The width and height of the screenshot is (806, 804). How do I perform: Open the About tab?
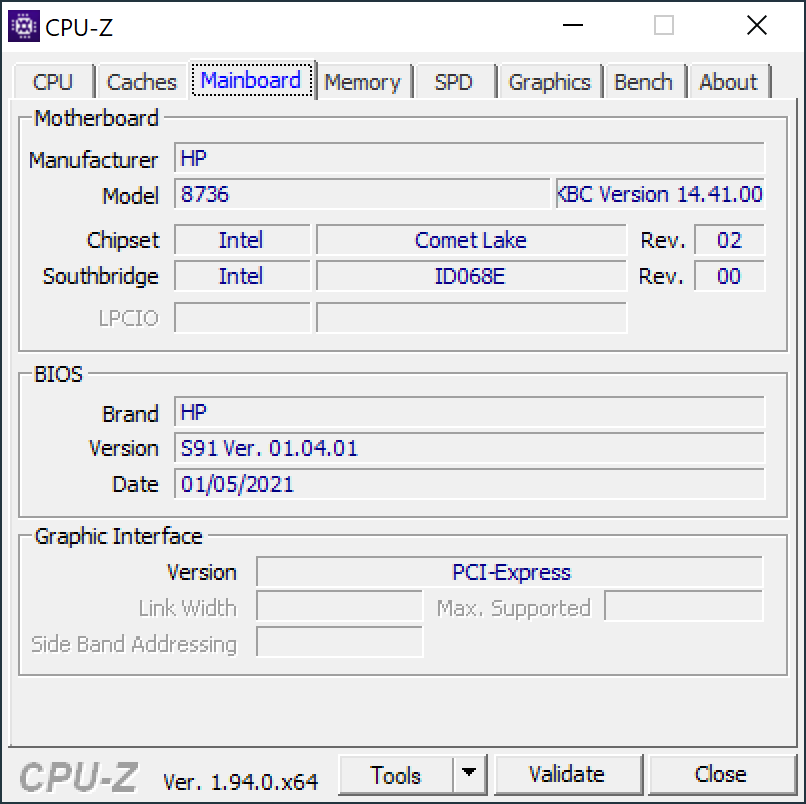pos(728,82)
